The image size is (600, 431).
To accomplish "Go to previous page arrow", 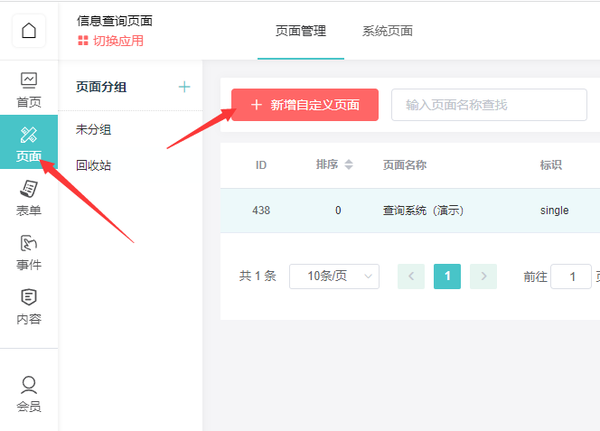I will (411, 276).
